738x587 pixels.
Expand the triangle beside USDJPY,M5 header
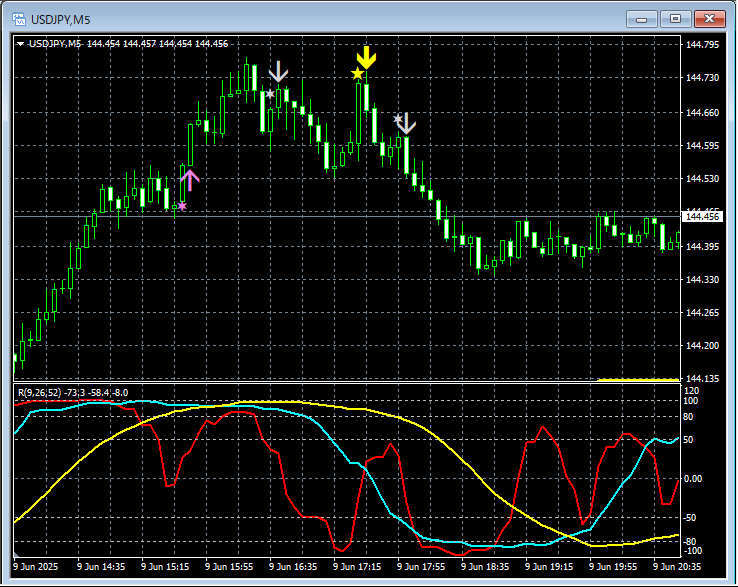tap(20, 44)
